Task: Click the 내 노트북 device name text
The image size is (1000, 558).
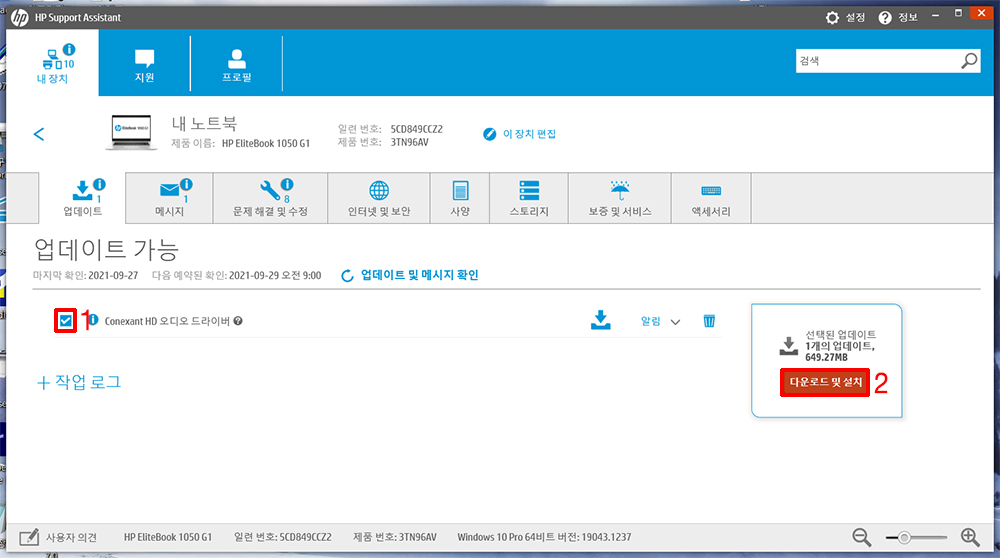Action: (x=204, y=123)
